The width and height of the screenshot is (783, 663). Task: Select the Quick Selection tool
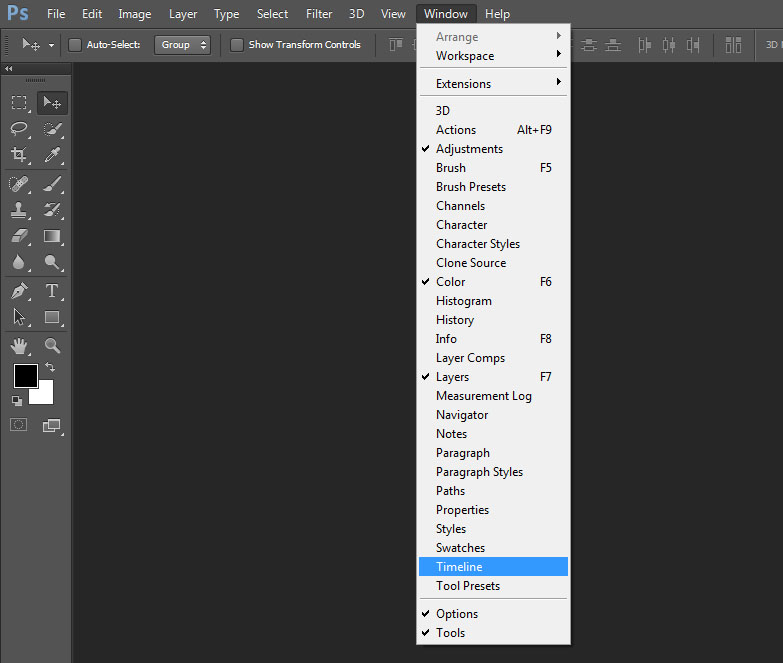[52, 128]
